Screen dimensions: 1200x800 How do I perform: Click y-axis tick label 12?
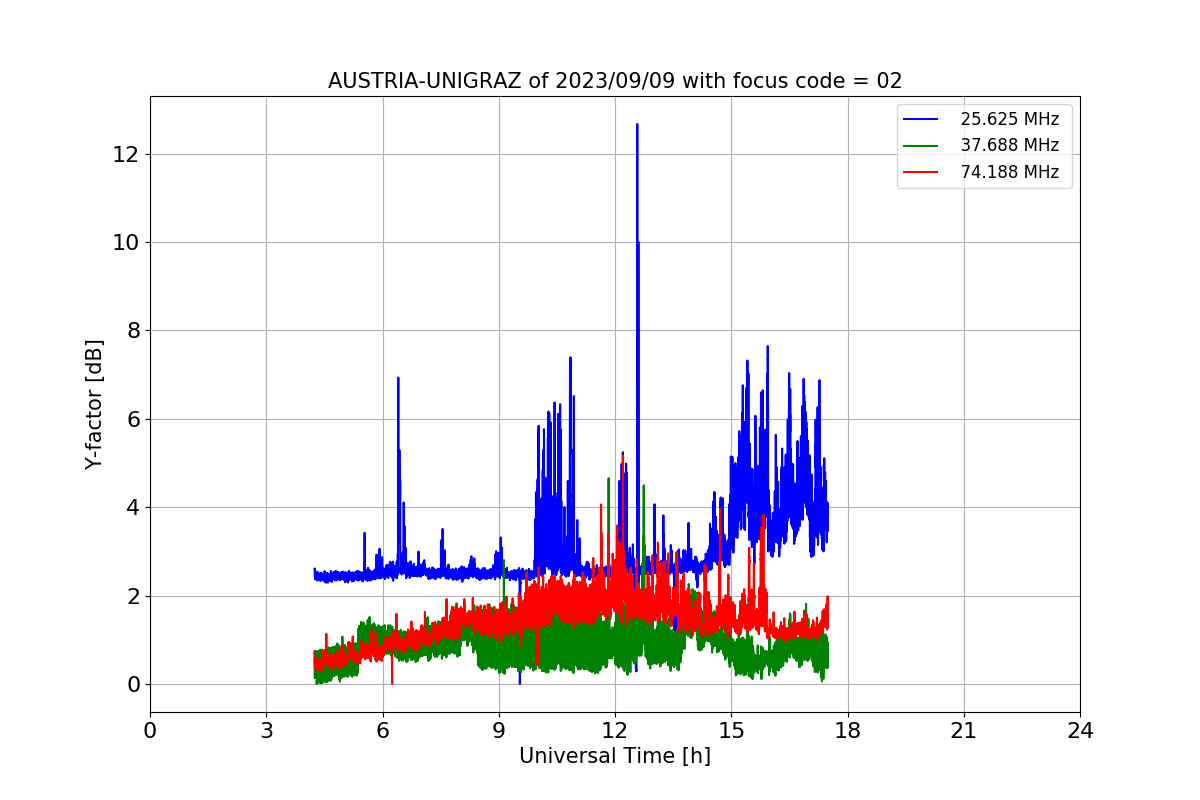pyautogui.click(x=126, y=154)
